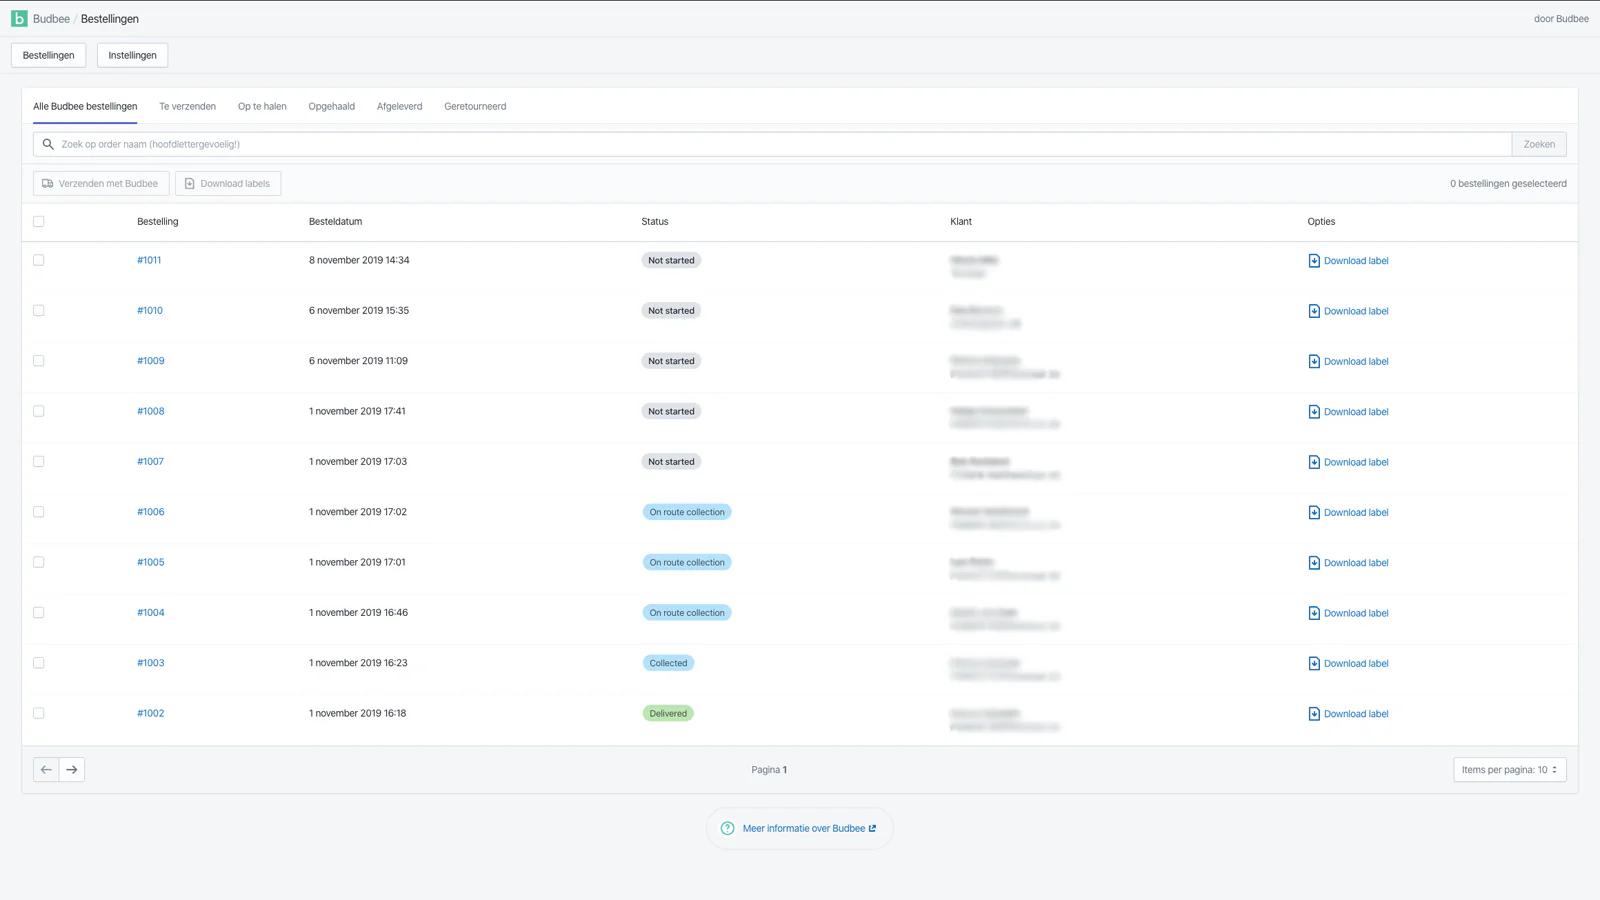Open Items per pagina dropdown
1600x900 pixels.
[x=1510, y=770]
